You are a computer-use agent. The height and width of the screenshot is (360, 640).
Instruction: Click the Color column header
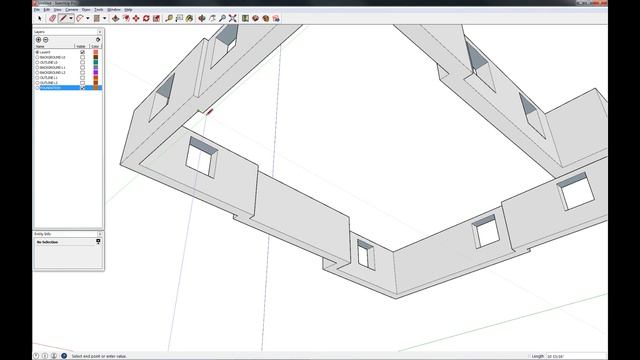95,47
